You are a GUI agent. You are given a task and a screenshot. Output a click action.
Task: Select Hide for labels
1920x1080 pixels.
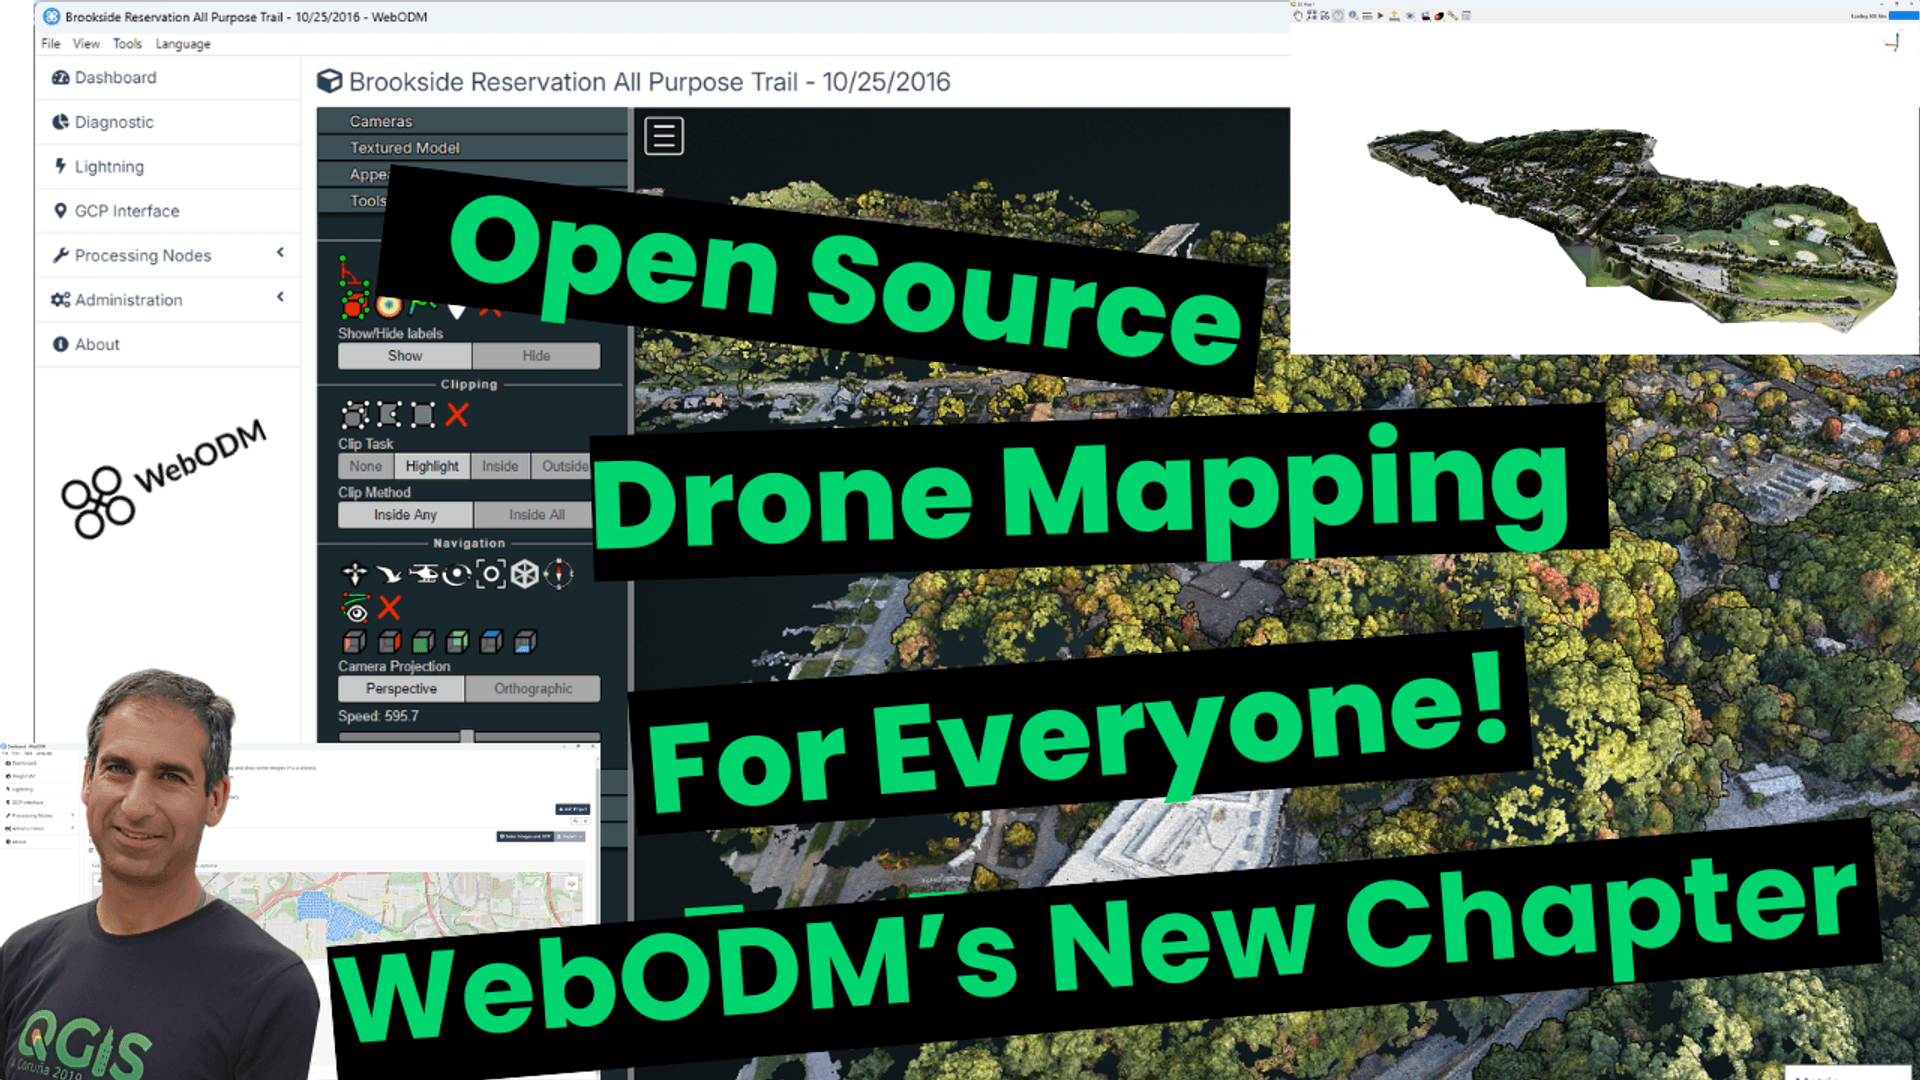[536, 356]
